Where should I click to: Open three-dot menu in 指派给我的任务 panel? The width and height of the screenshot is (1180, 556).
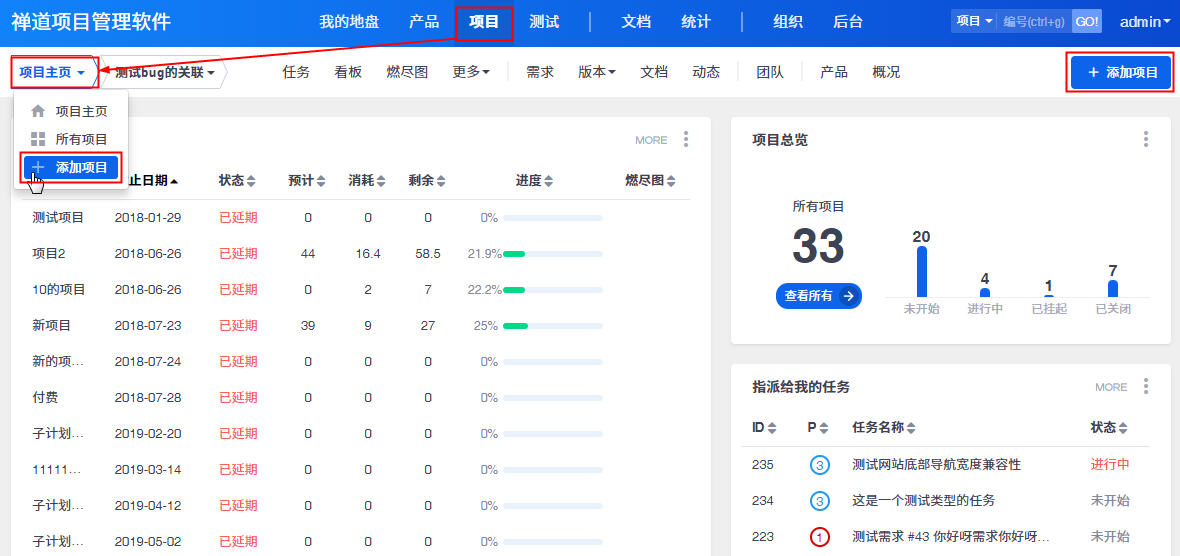click(1145, 386)
